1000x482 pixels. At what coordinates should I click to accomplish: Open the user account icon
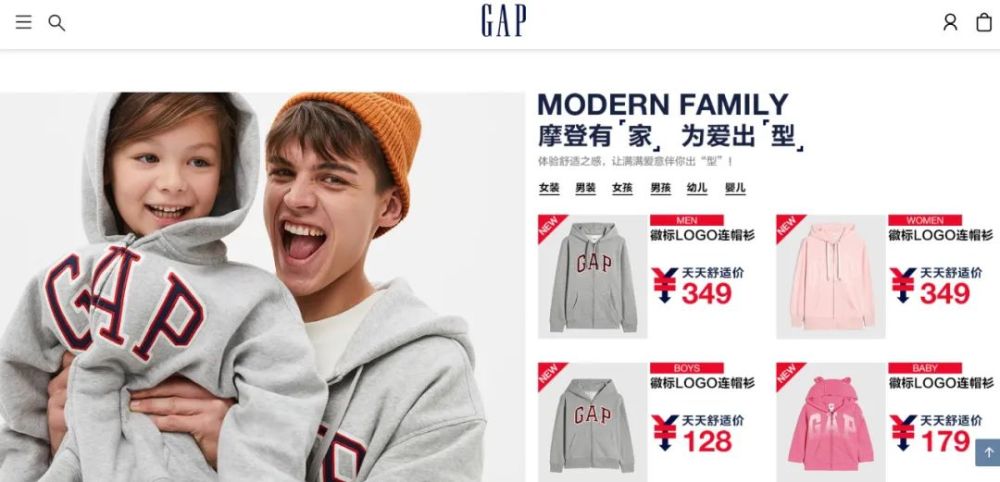tap(950, 22)
